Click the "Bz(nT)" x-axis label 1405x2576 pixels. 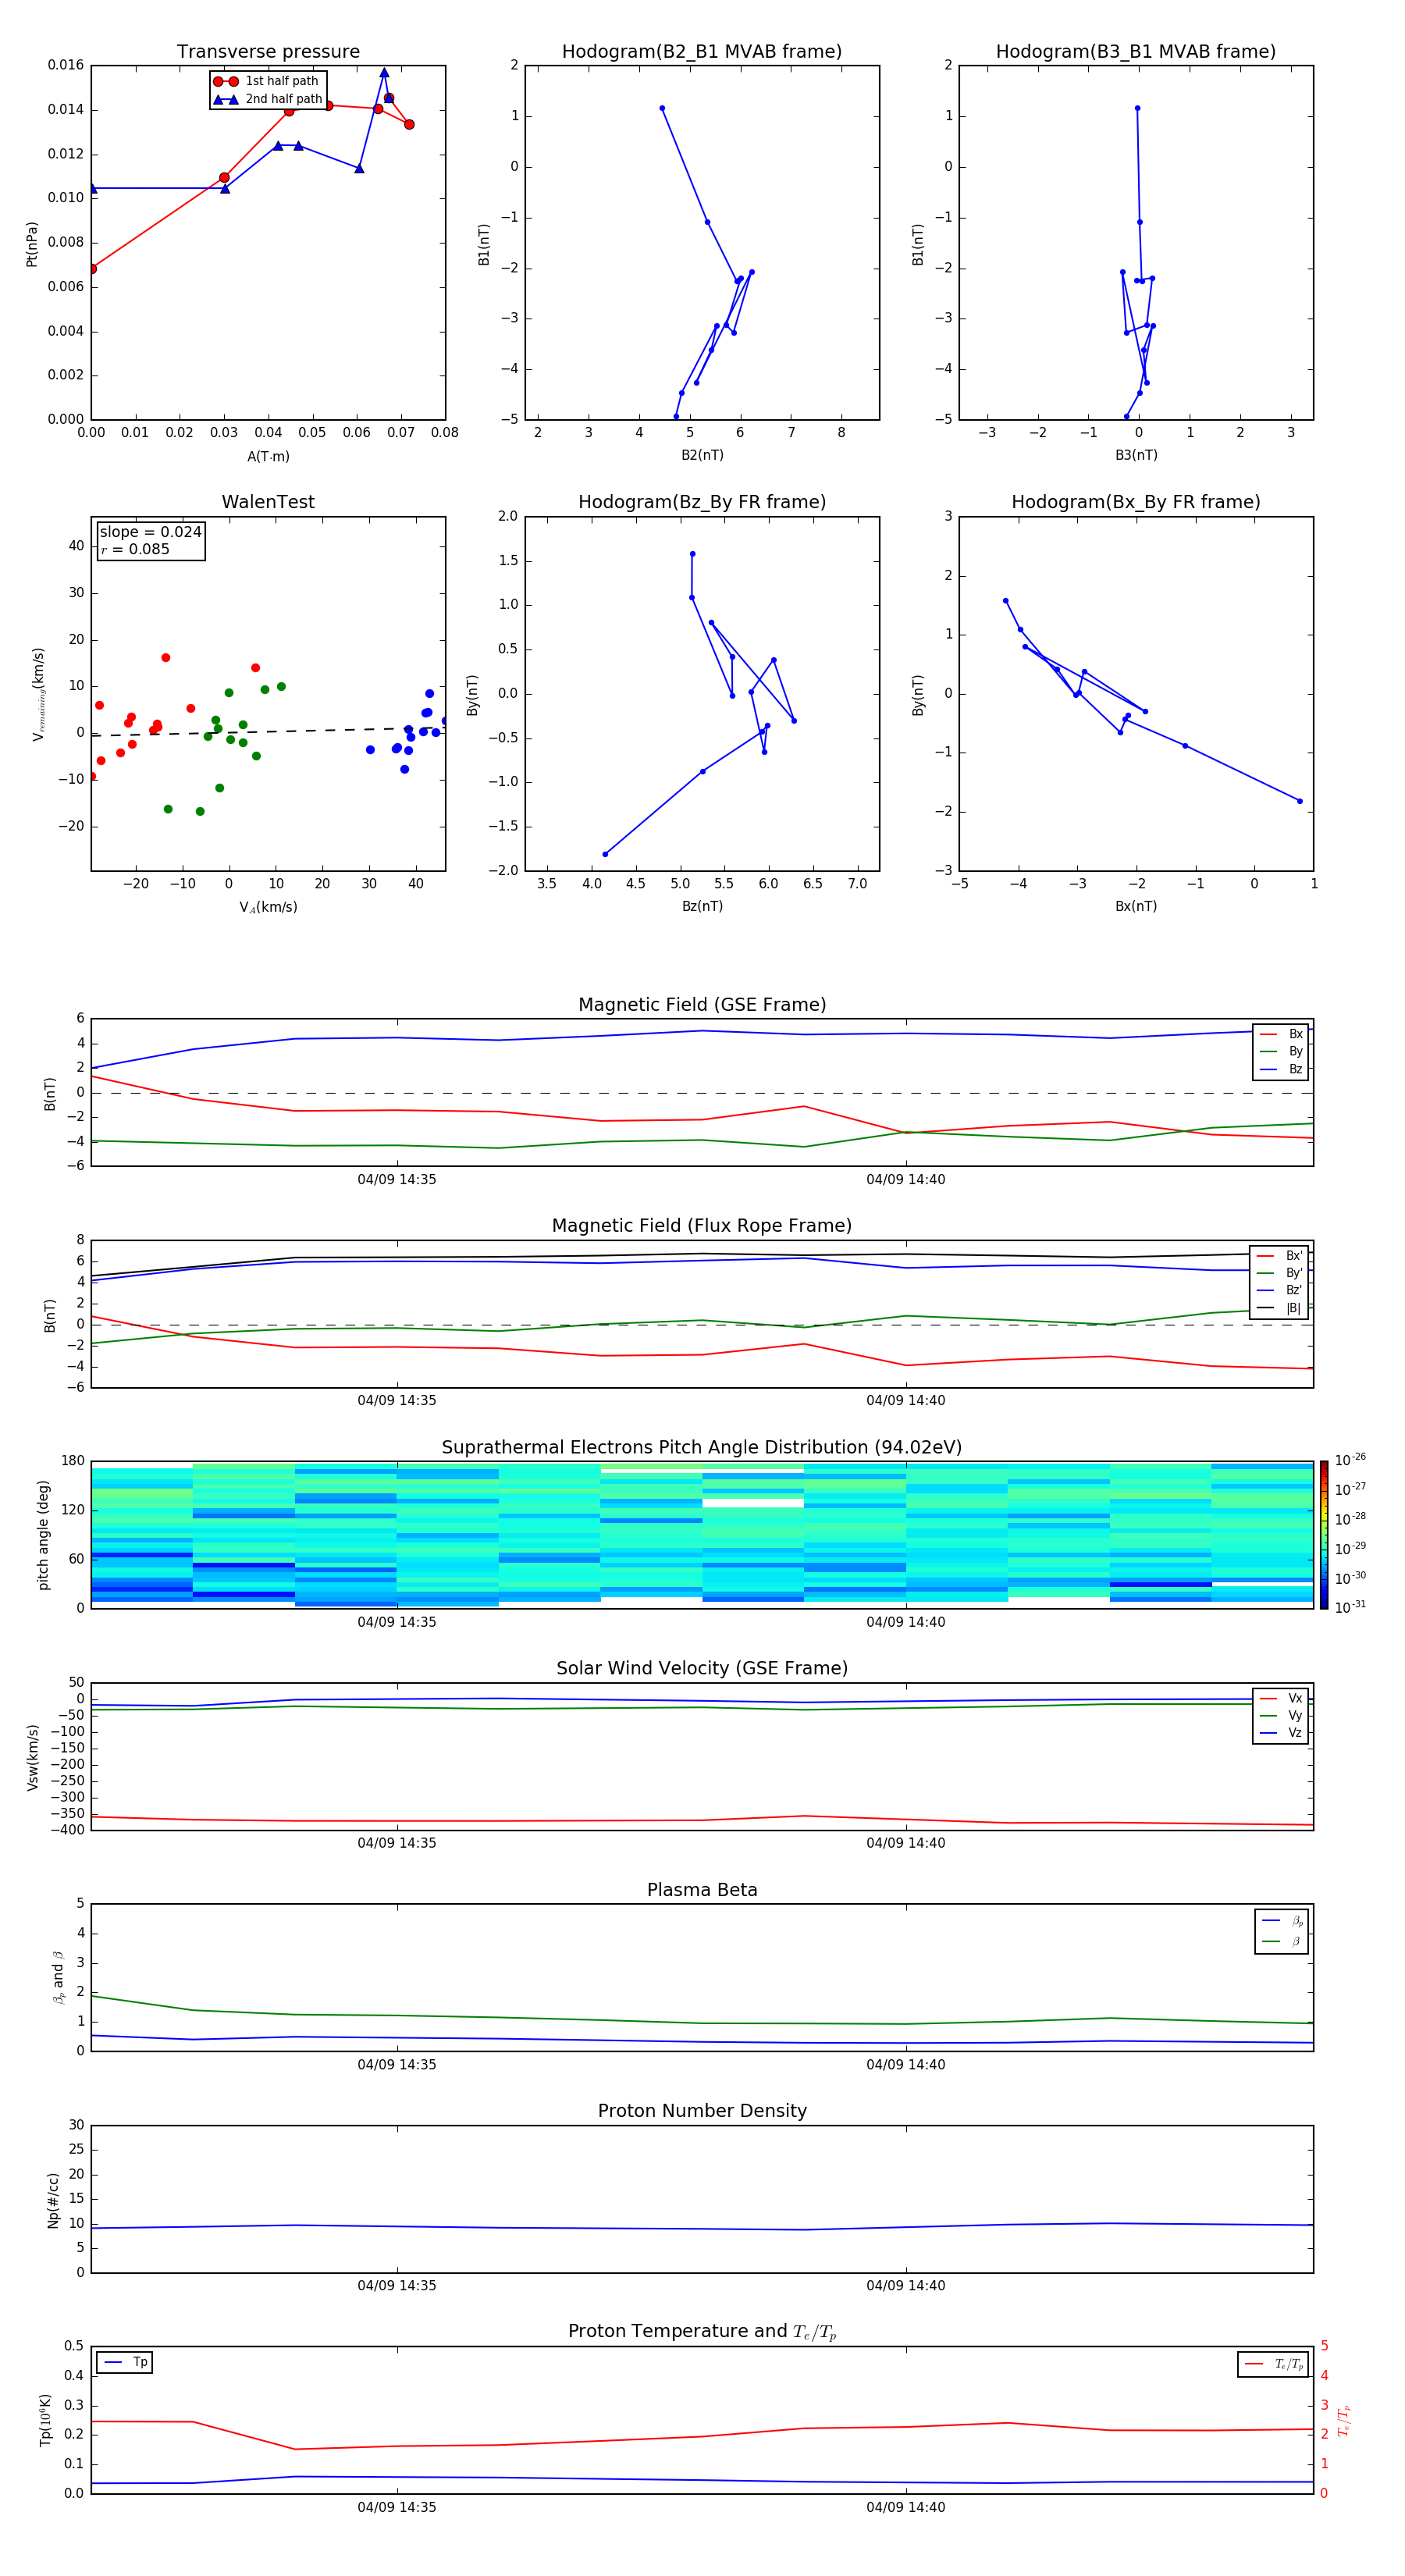tap(702, 906)
